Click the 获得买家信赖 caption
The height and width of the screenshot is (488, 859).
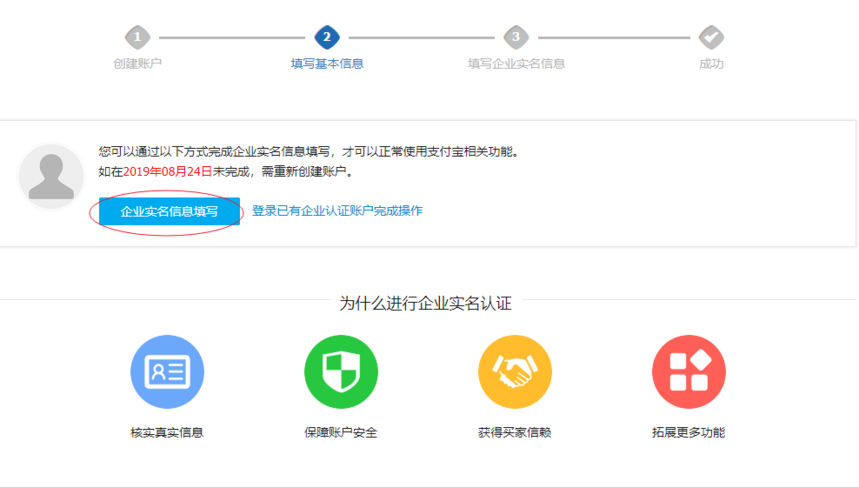tap(515, 433)
